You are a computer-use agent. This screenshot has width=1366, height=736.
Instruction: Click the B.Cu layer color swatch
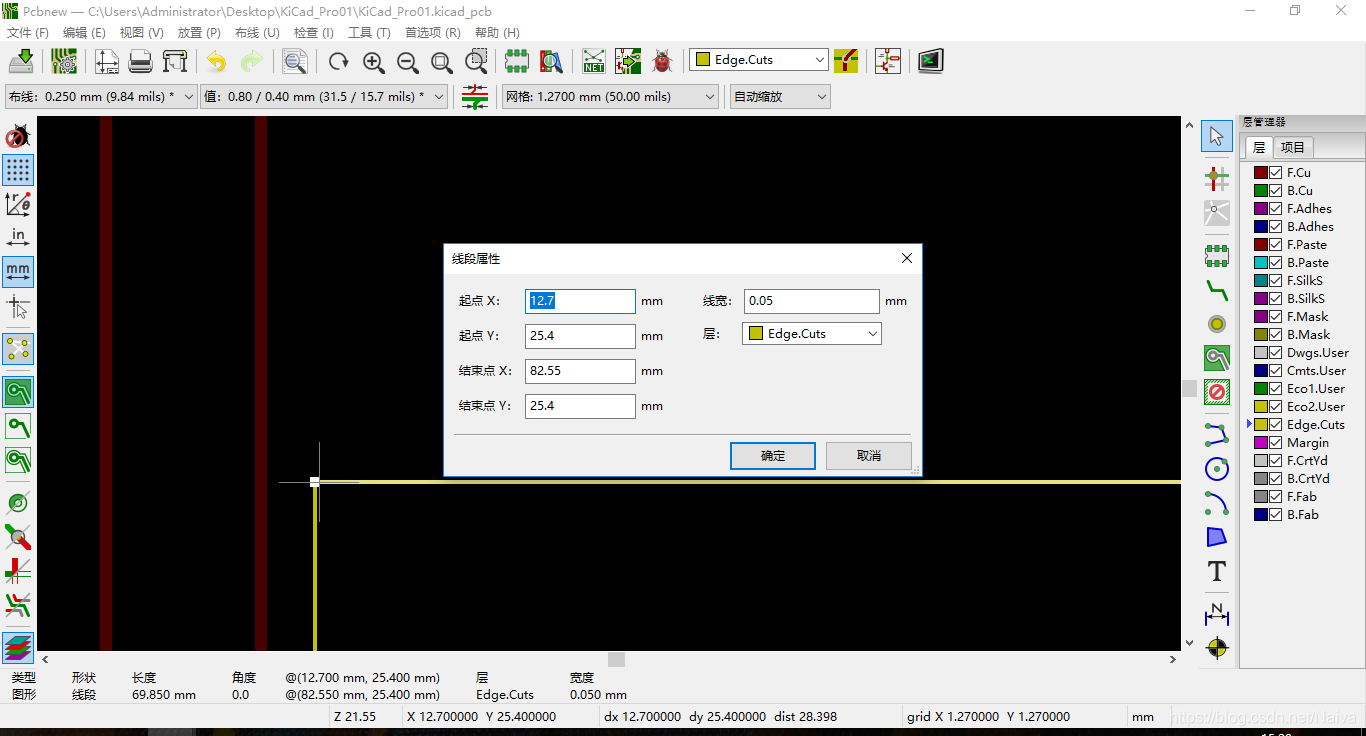(x=1260, y=190)
